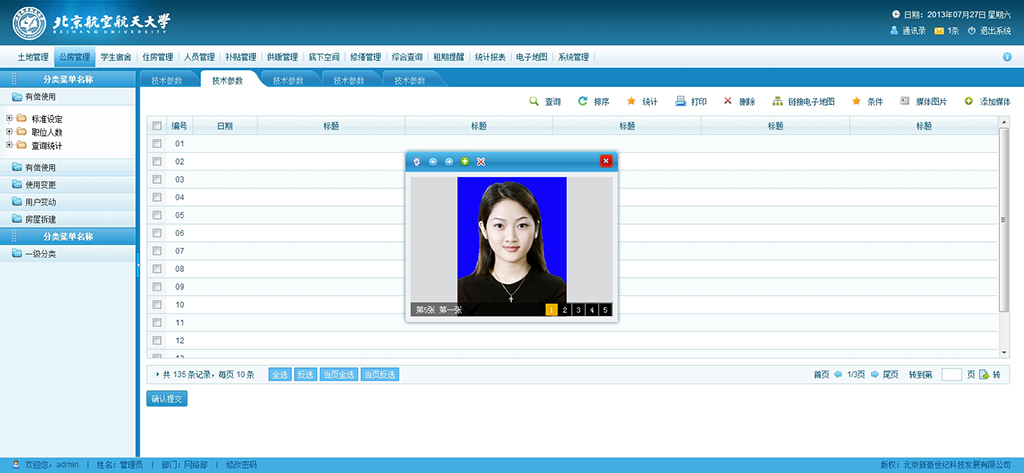Click the table vertical scrollbar handle
The height and width of the screenshot is (473, 1024).
coord(1003,220)
